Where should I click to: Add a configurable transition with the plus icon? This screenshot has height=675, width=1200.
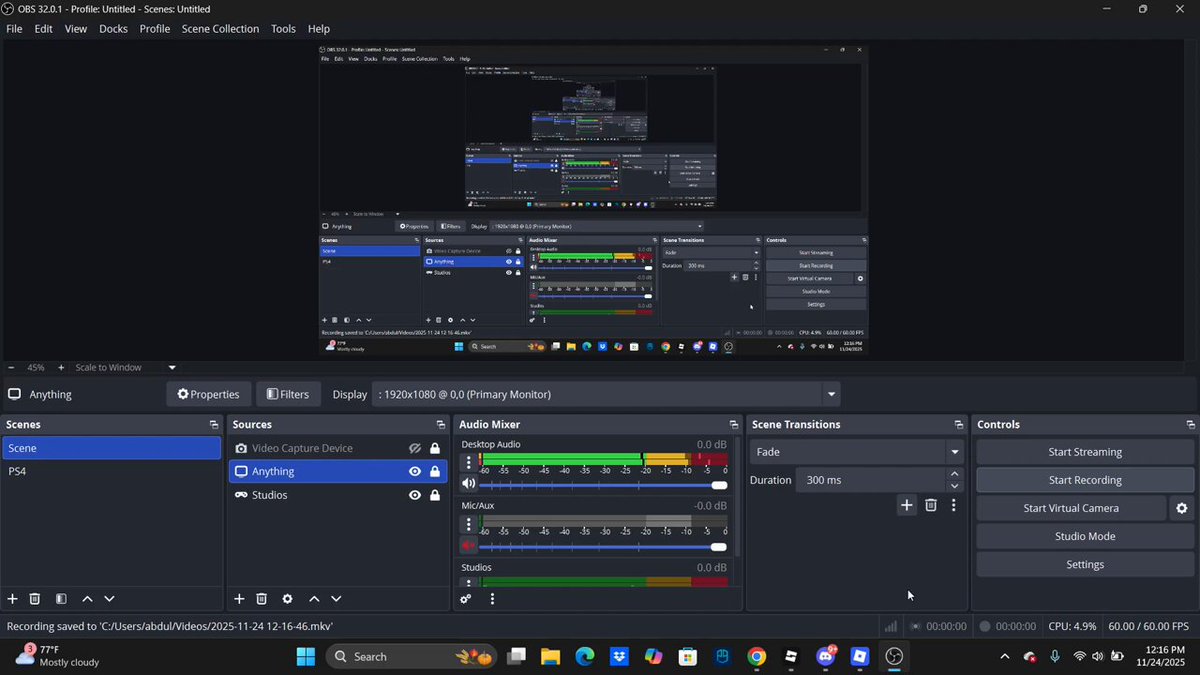[x=906, y=505]
